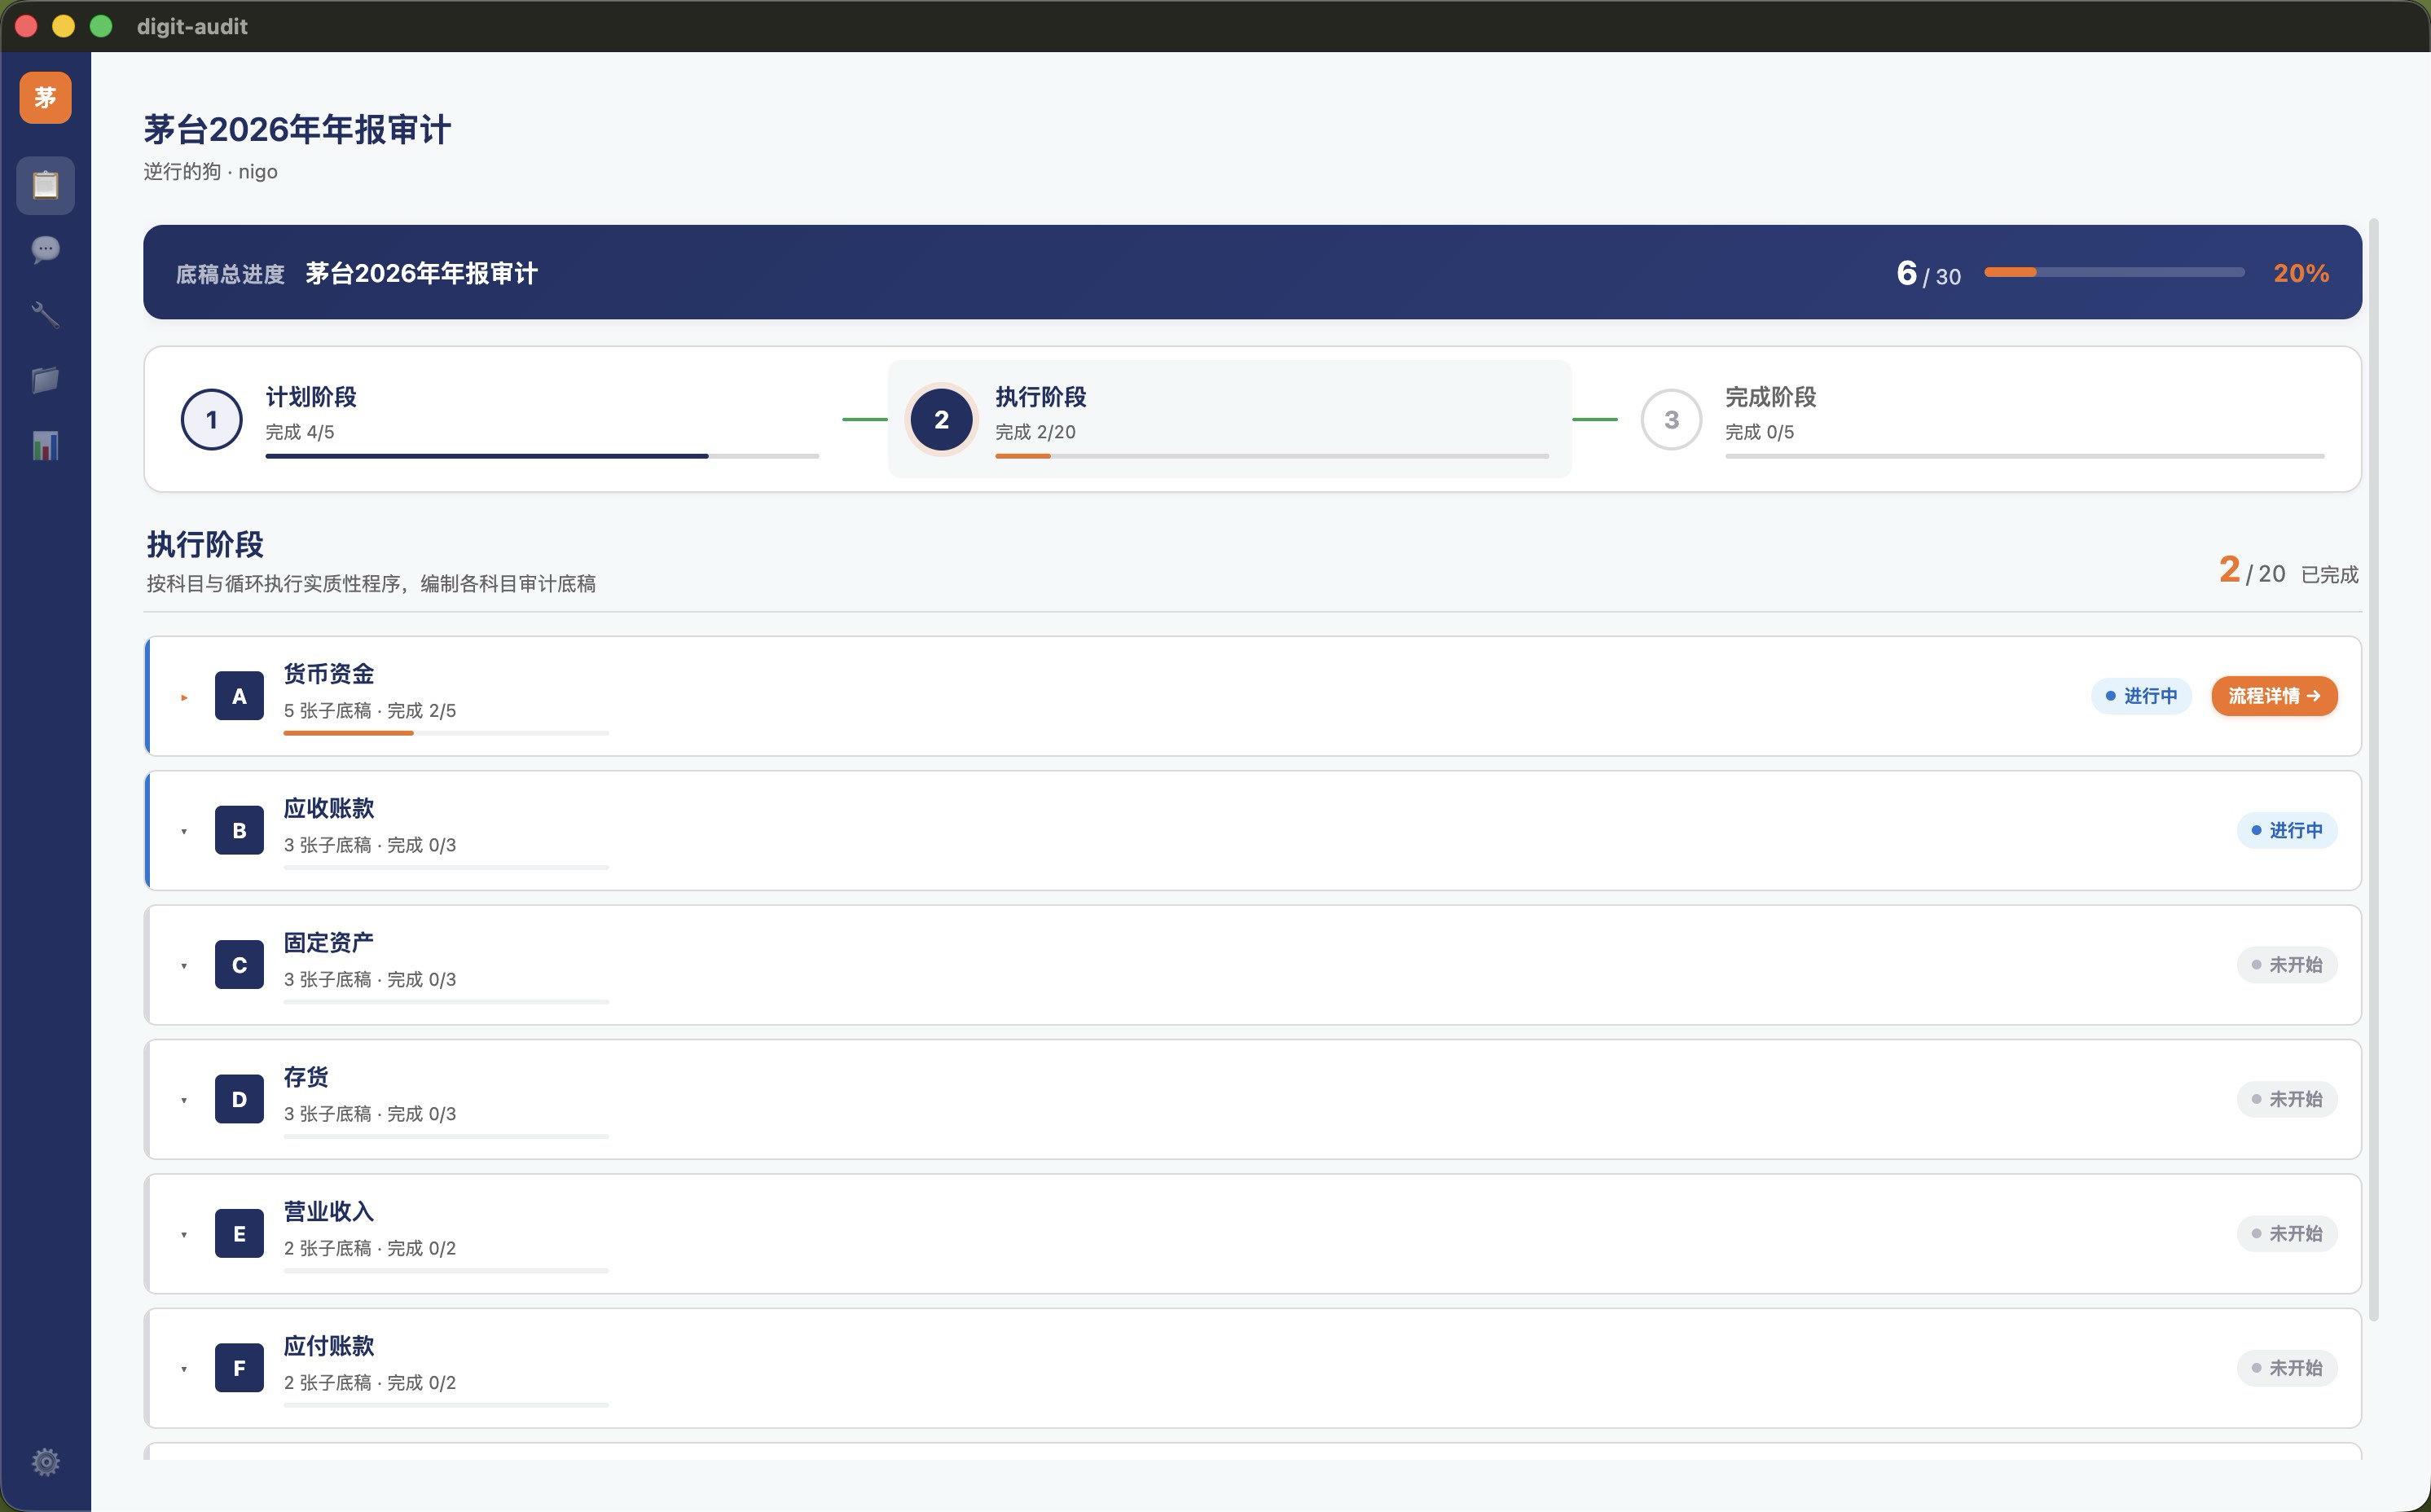Switch to the 计划阶段 step
The width and height of the screenshot is (2431, 1512).
pyautogui.click(x=500, y=419)
